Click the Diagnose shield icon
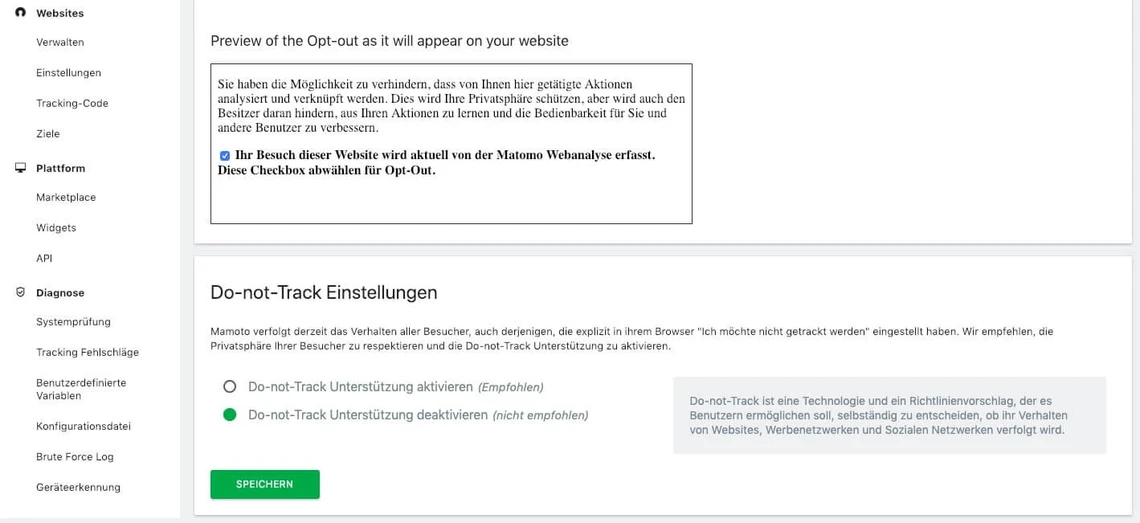1140x523 pixels. click(x=20, y=293)
